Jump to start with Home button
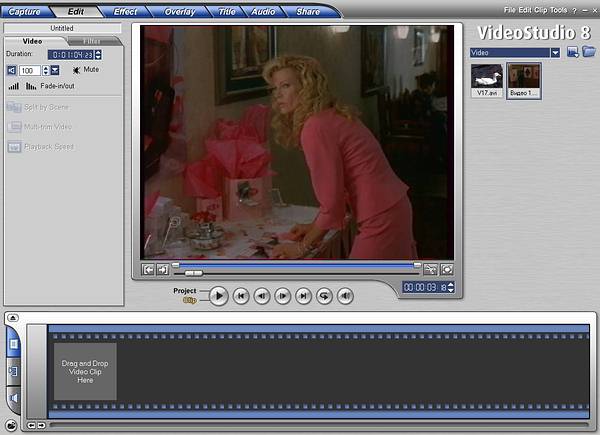 pos(241,296)
